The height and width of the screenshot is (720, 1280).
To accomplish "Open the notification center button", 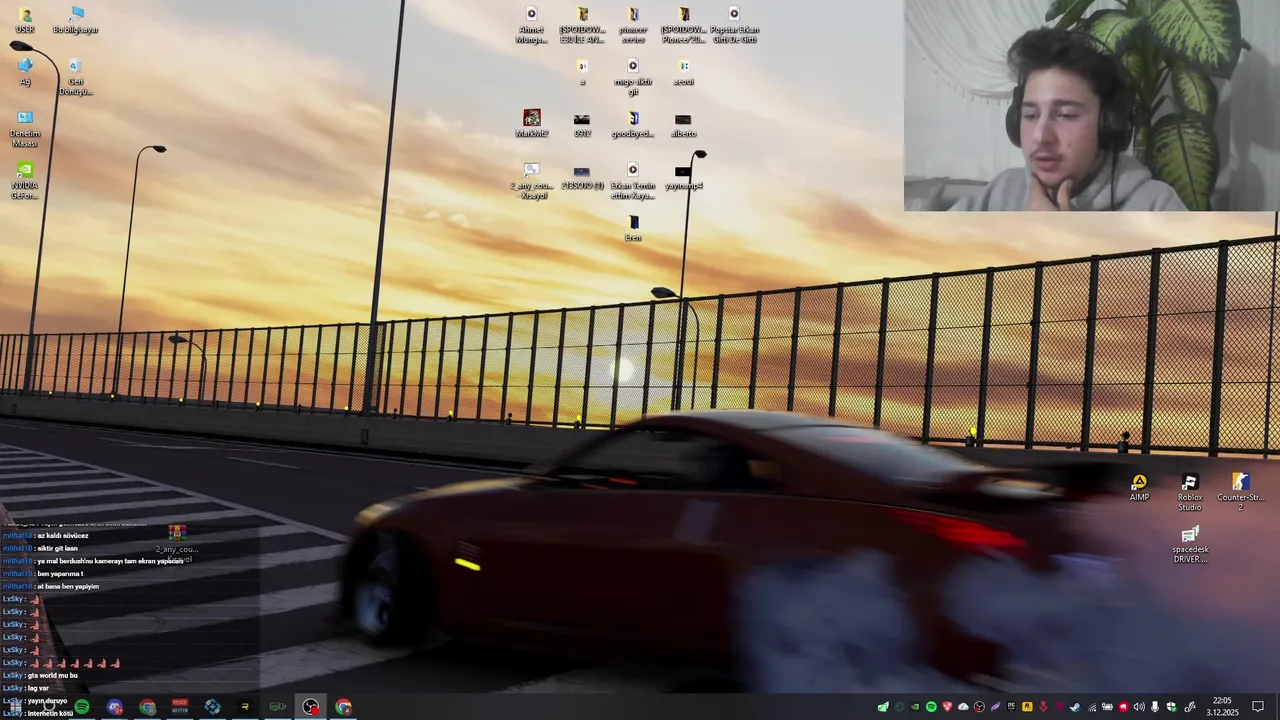I will [x=1258, y=707].
